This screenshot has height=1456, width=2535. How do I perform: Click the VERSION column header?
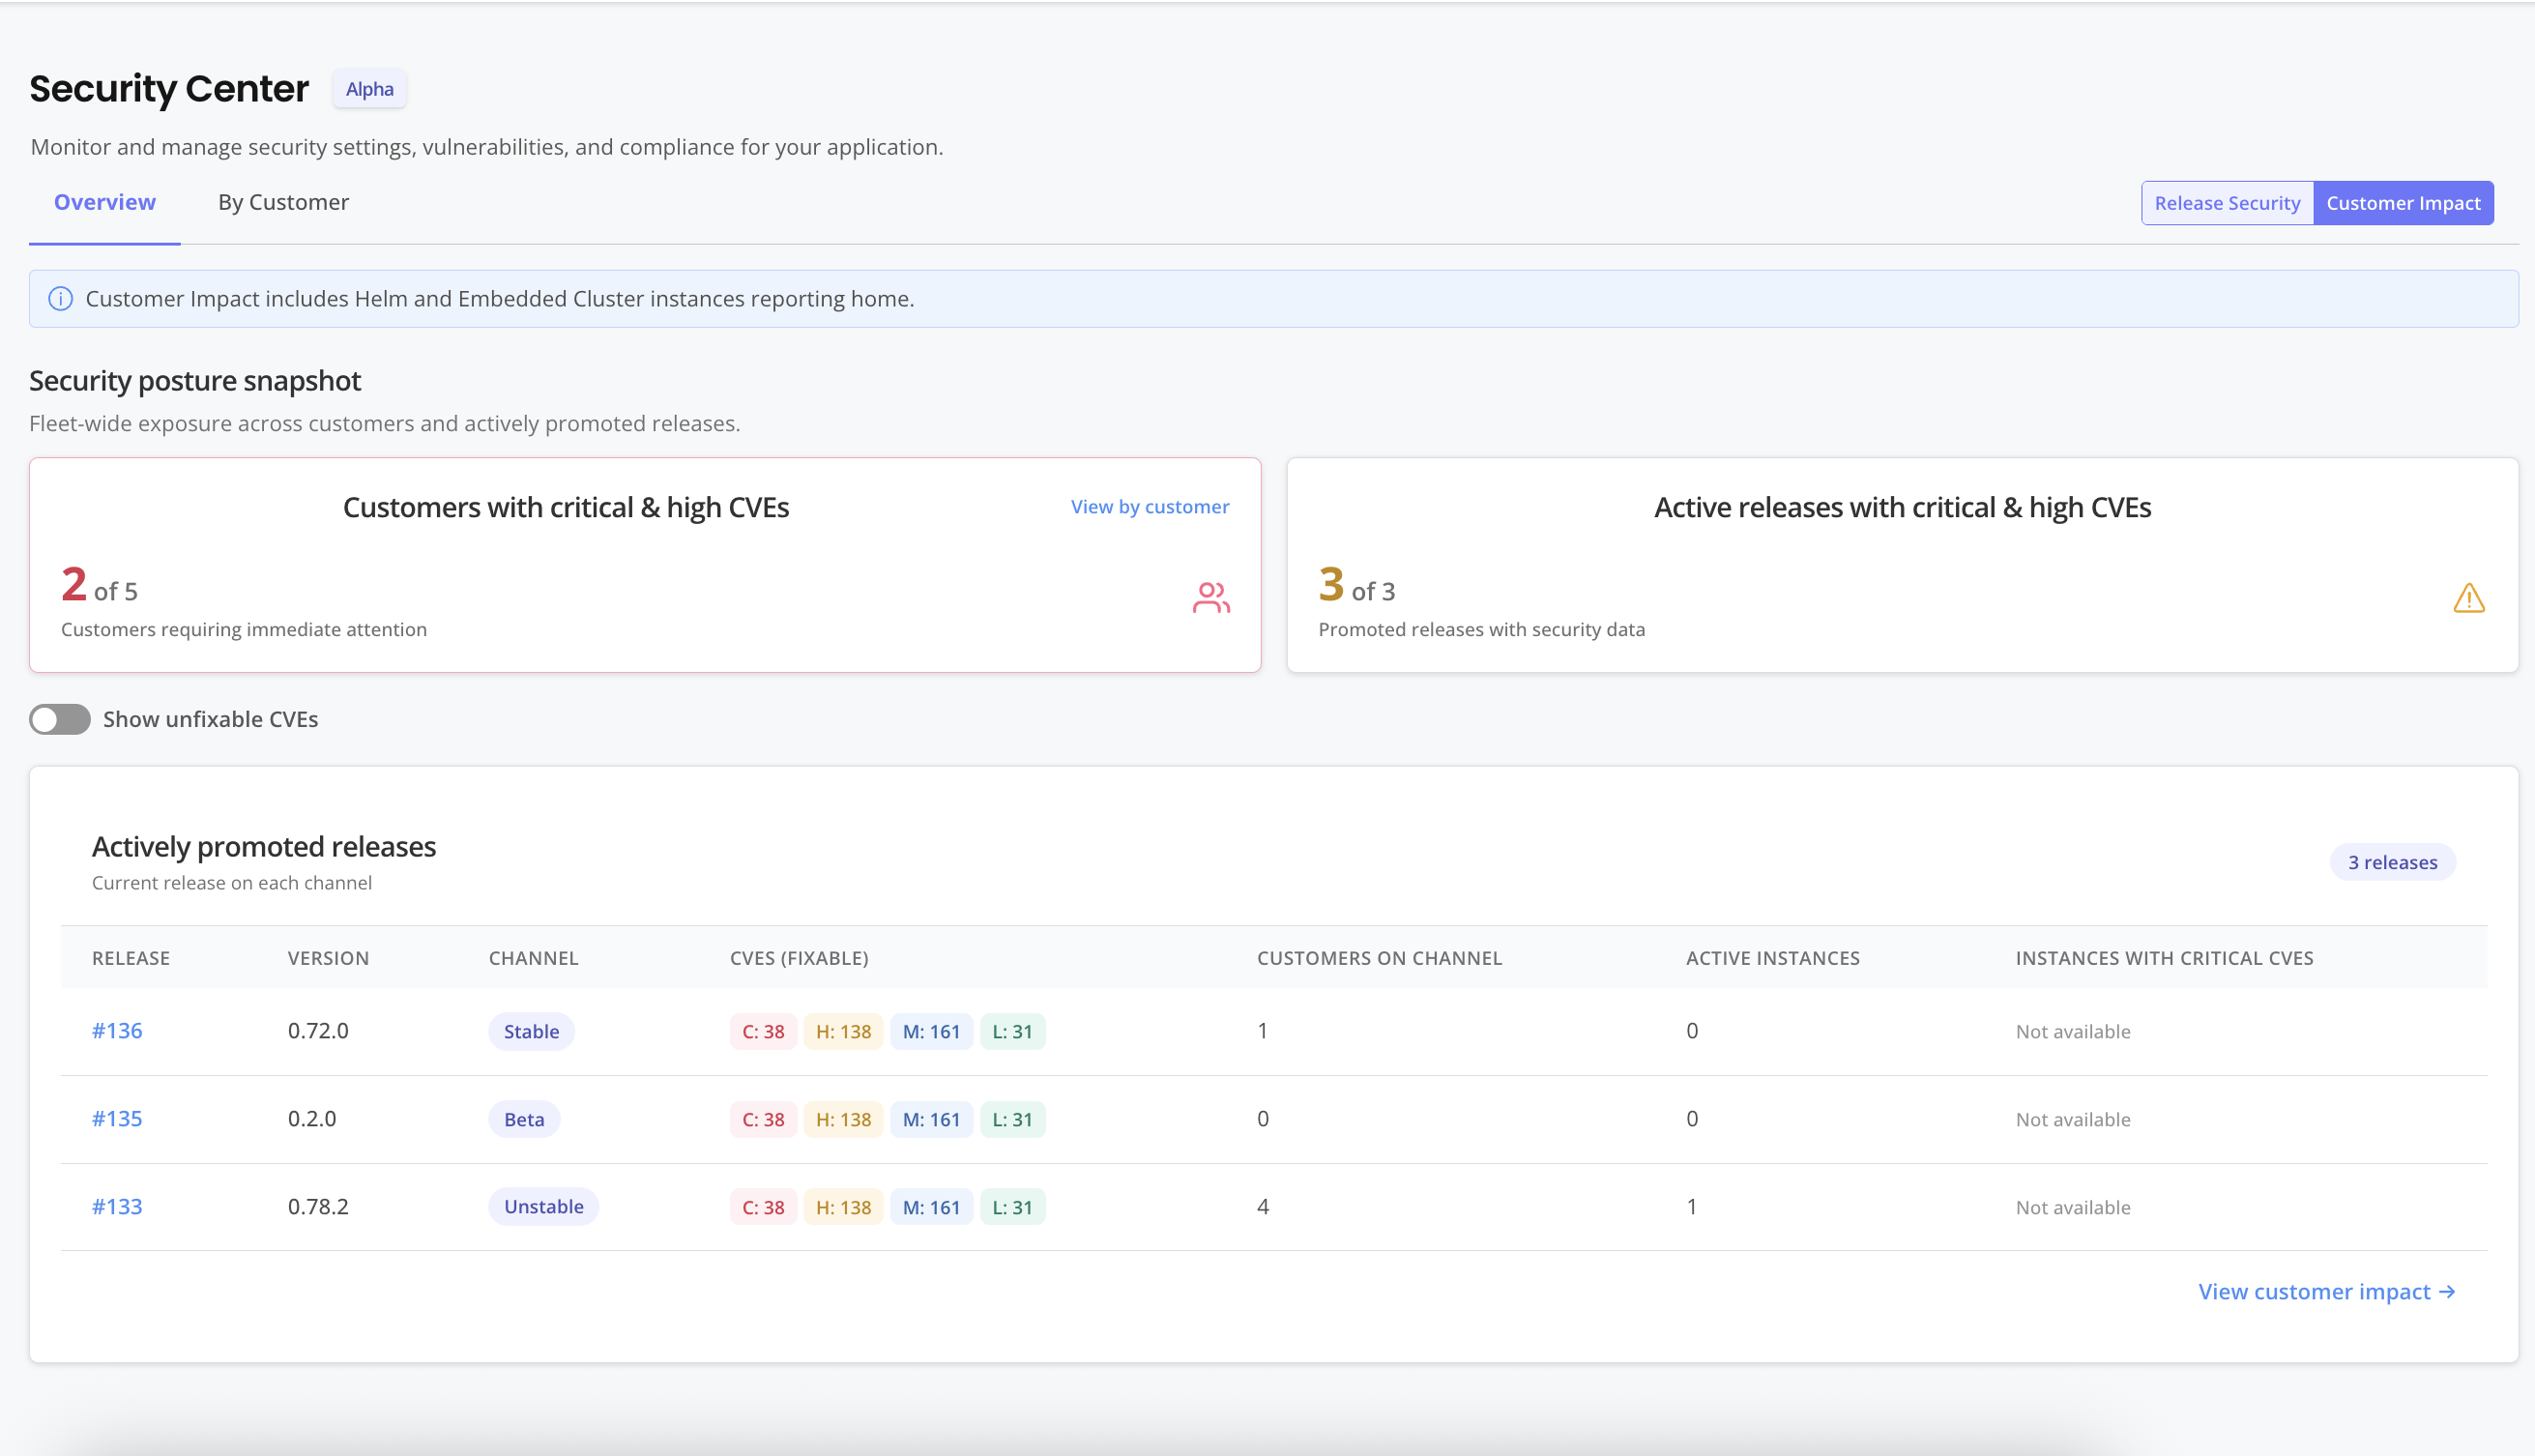(x=328, y=958)
